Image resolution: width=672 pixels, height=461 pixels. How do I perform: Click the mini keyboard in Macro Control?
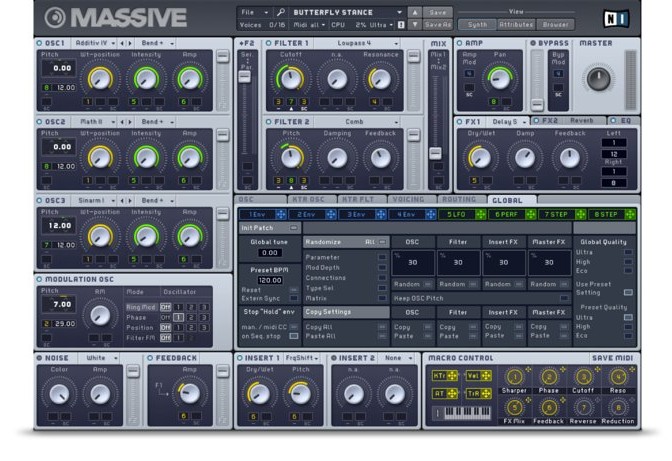pos(468,413)
